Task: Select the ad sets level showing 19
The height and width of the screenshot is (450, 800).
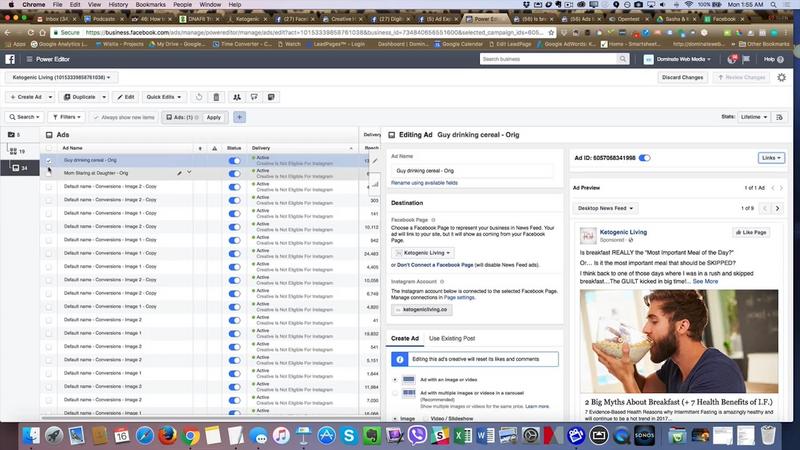Action: (17, 151)
